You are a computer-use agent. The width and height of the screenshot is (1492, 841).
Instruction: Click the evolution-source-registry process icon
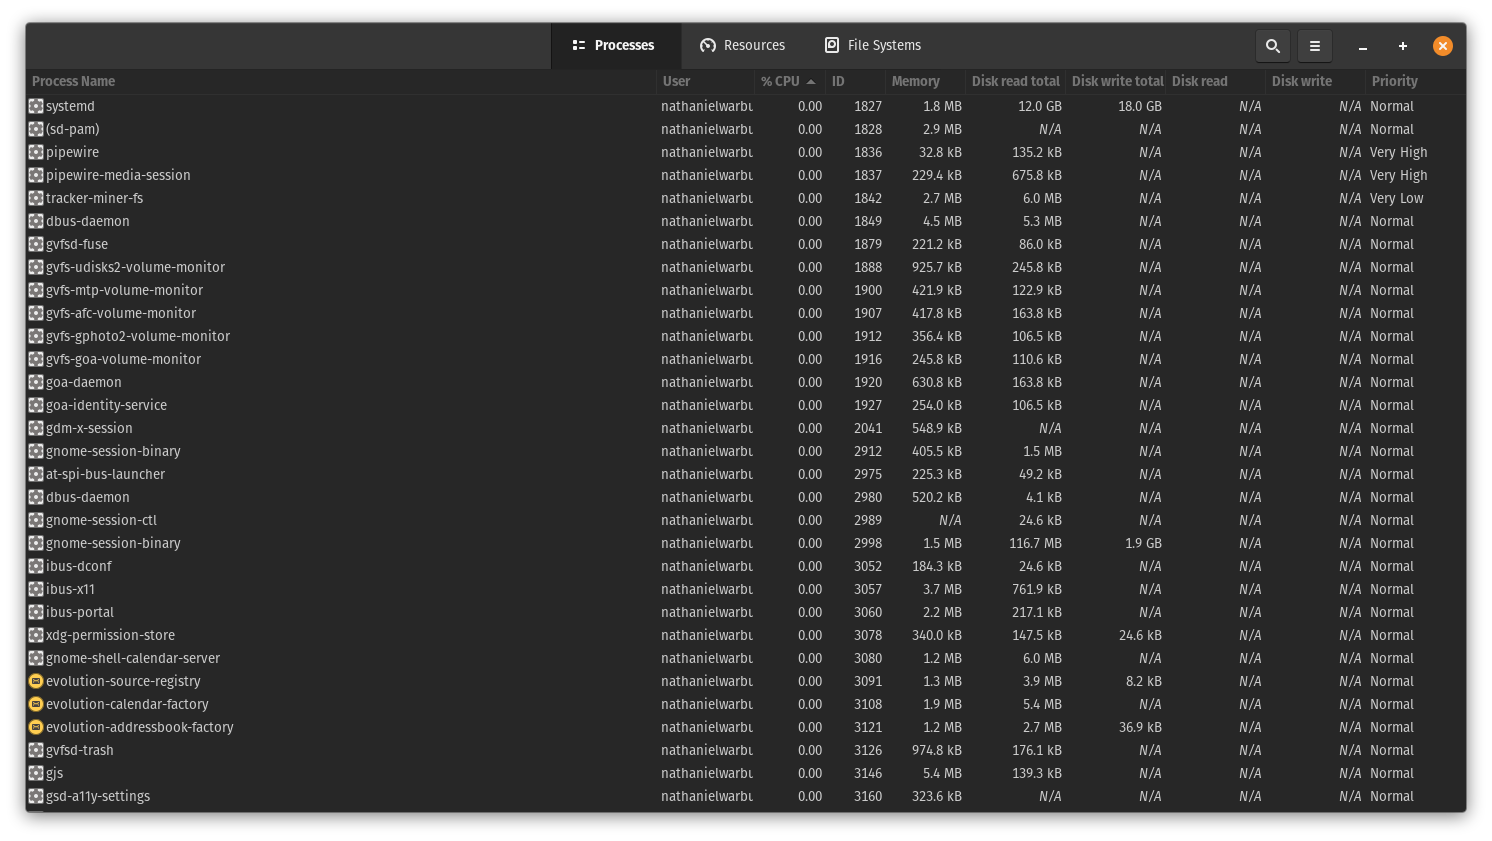click(x=36, y=681)
